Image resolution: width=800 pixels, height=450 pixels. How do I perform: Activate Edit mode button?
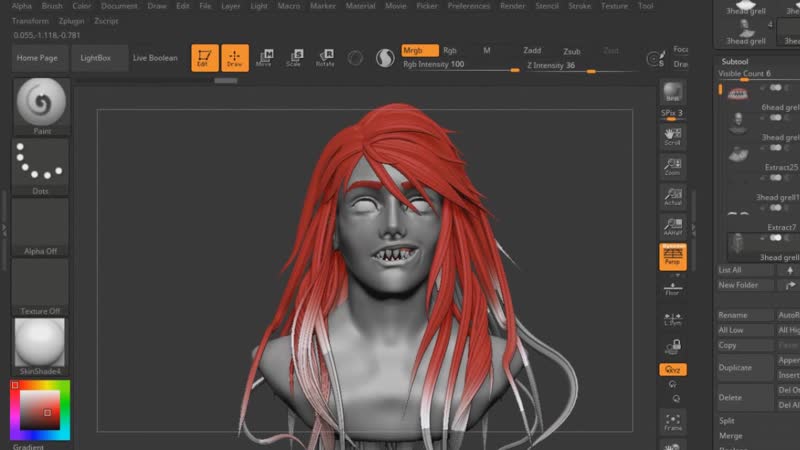tap(205, 58)
